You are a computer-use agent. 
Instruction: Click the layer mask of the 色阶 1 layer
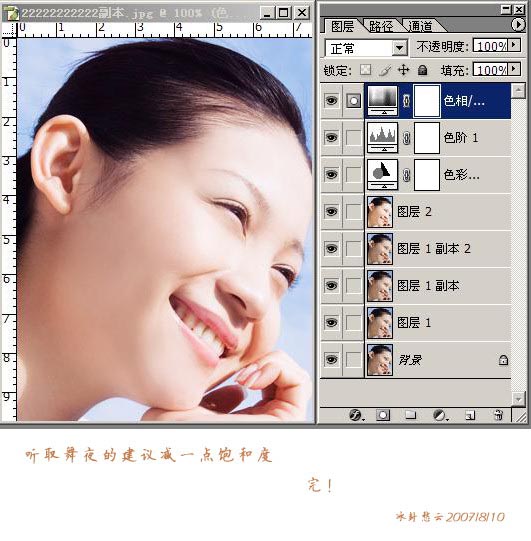427,138
